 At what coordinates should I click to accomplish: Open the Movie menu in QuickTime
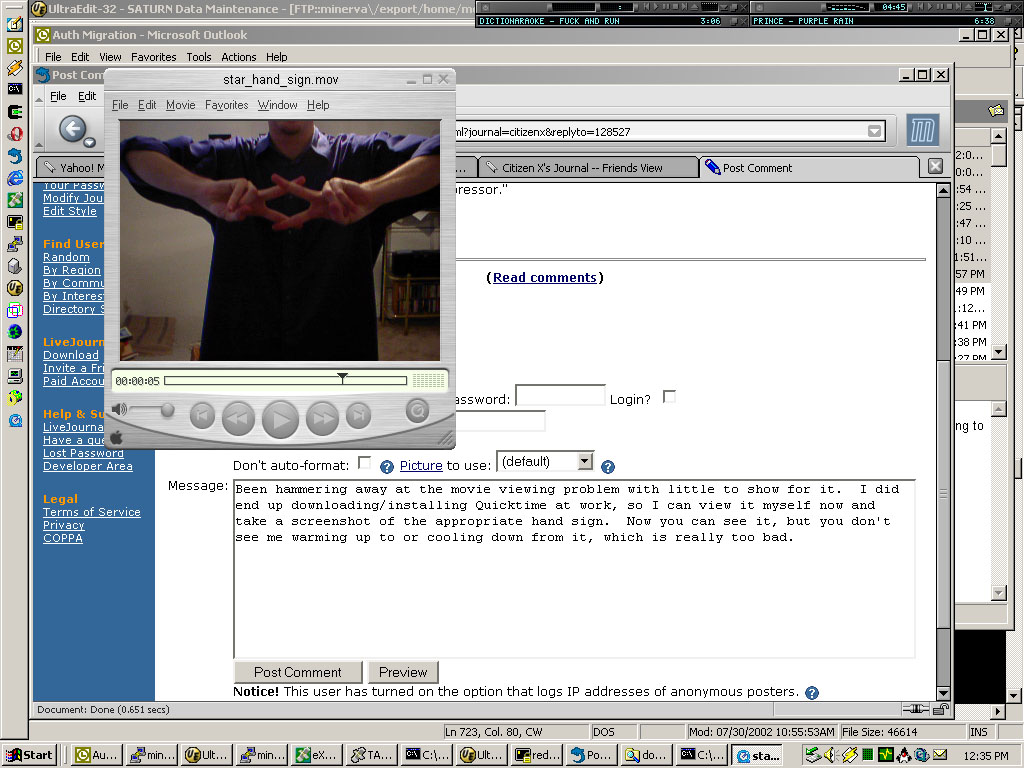[x=181, y=105]
